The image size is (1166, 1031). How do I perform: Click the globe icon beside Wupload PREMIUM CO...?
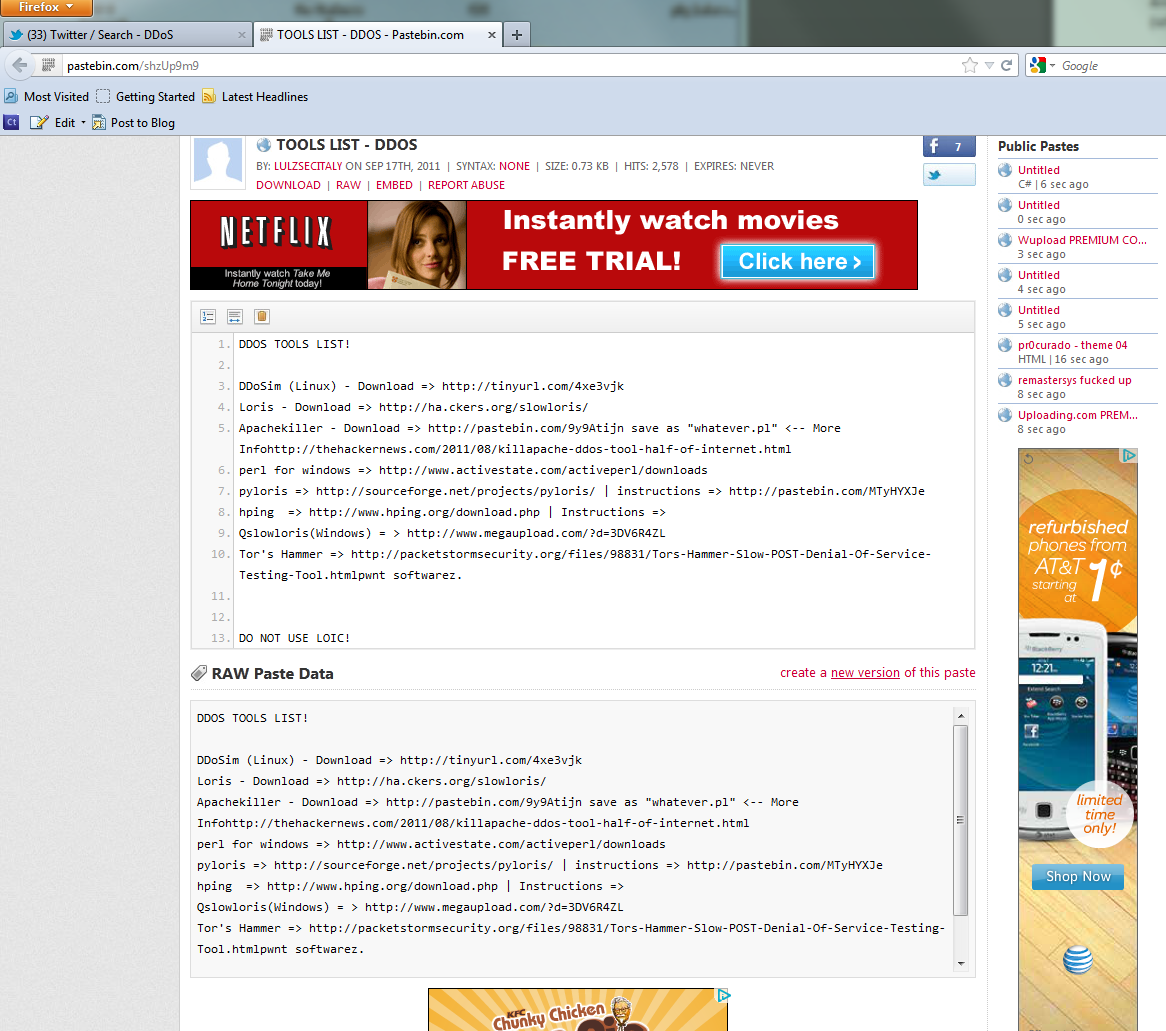click(1005, 240)
